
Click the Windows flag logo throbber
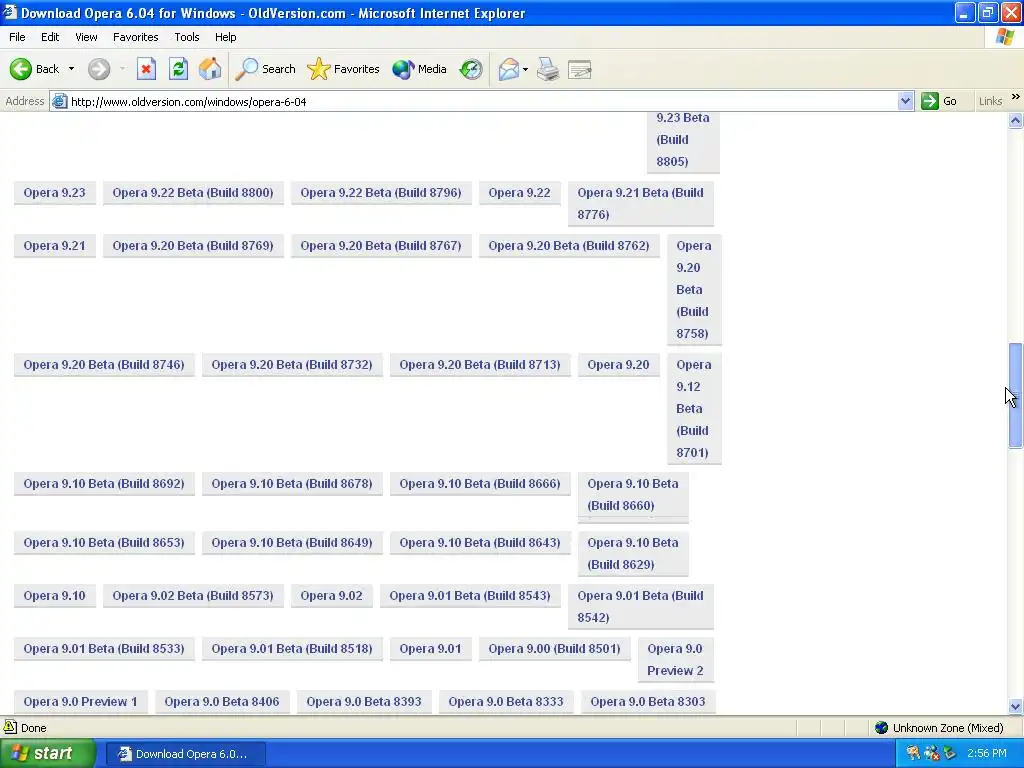1005,37
